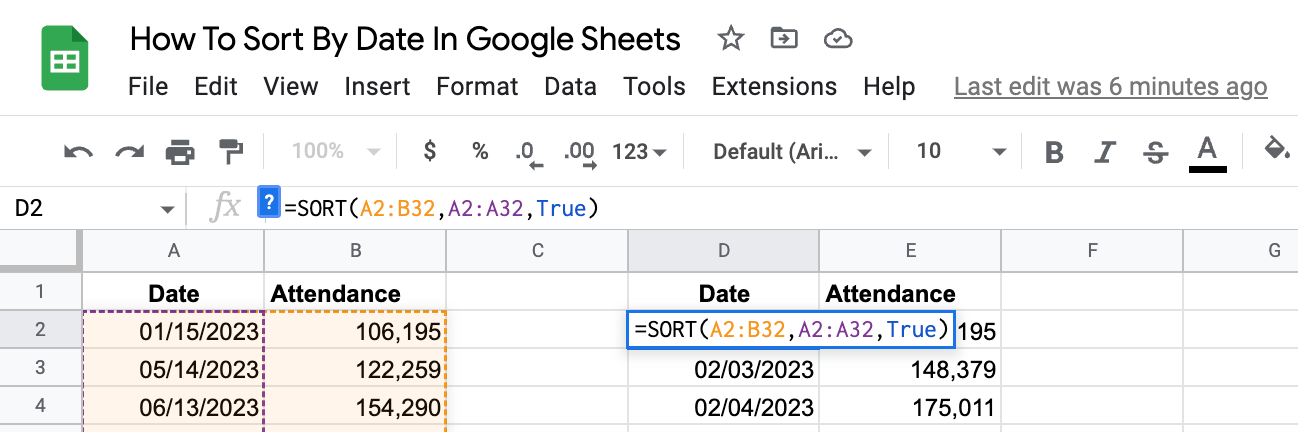
Task: Toggle strikethrough formatting
Action: coord(1155,152)
